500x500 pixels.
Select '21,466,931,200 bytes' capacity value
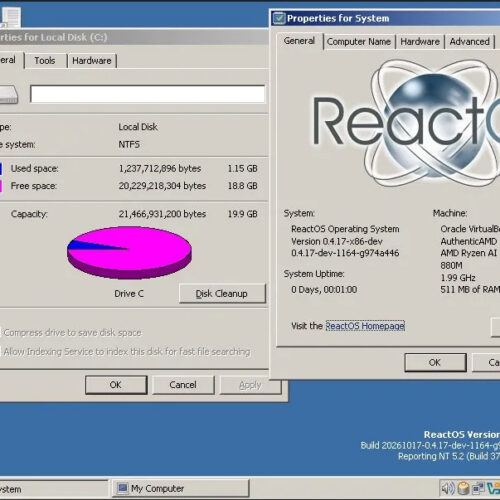[x=162, y=214]
